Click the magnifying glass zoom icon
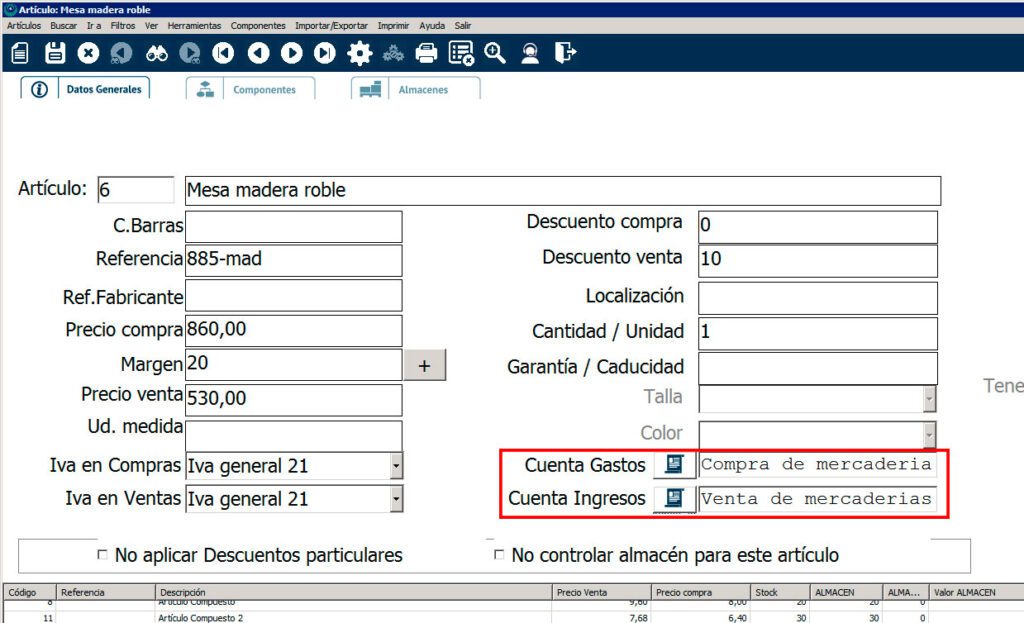Screen dimensions: 1024x623 (495, 53)
